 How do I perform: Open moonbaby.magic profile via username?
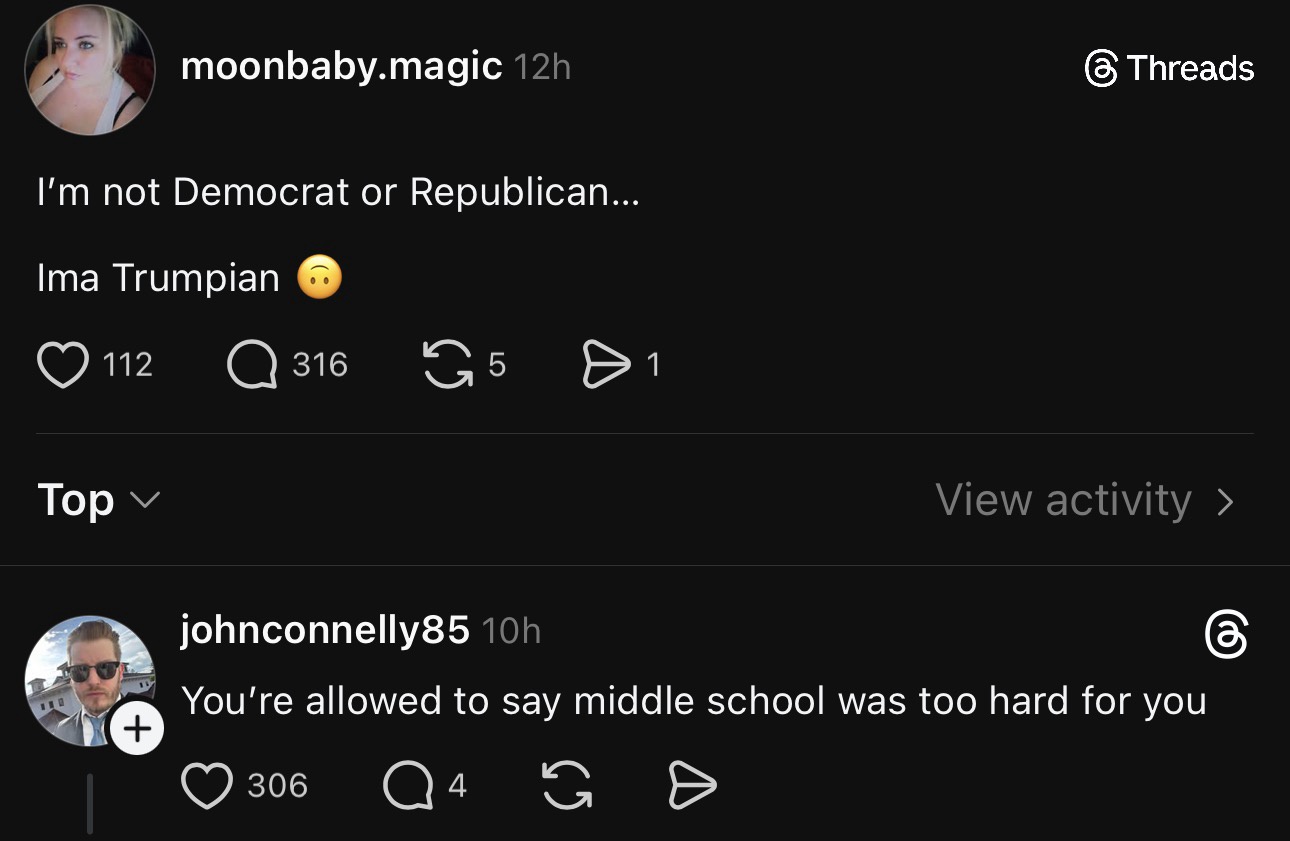(x=341, y=67)
